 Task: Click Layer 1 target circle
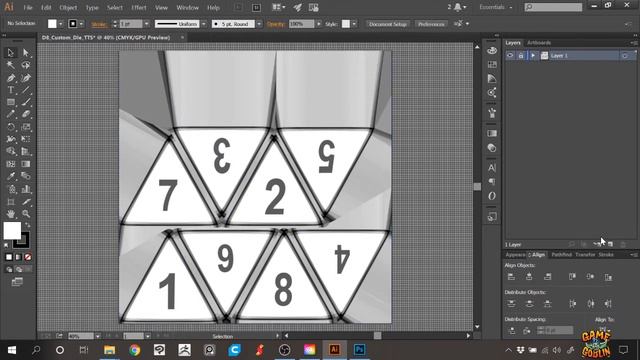click(625, 56)
